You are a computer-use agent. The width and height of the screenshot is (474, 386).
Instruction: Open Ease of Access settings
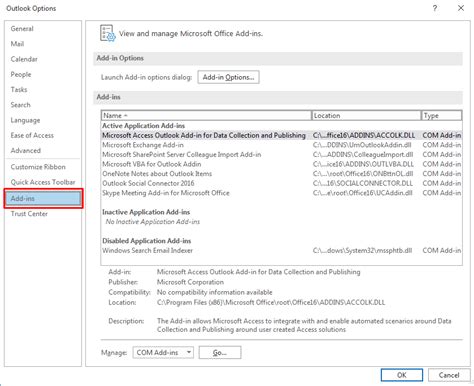click(x=32, y=135)
